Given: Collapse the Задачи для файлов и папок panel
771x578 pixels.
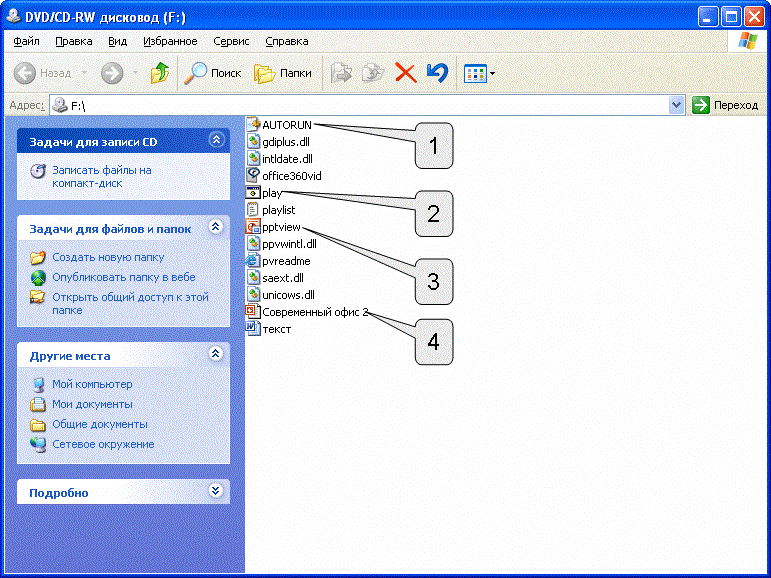Looking at the screenshot, I should 215,227.
